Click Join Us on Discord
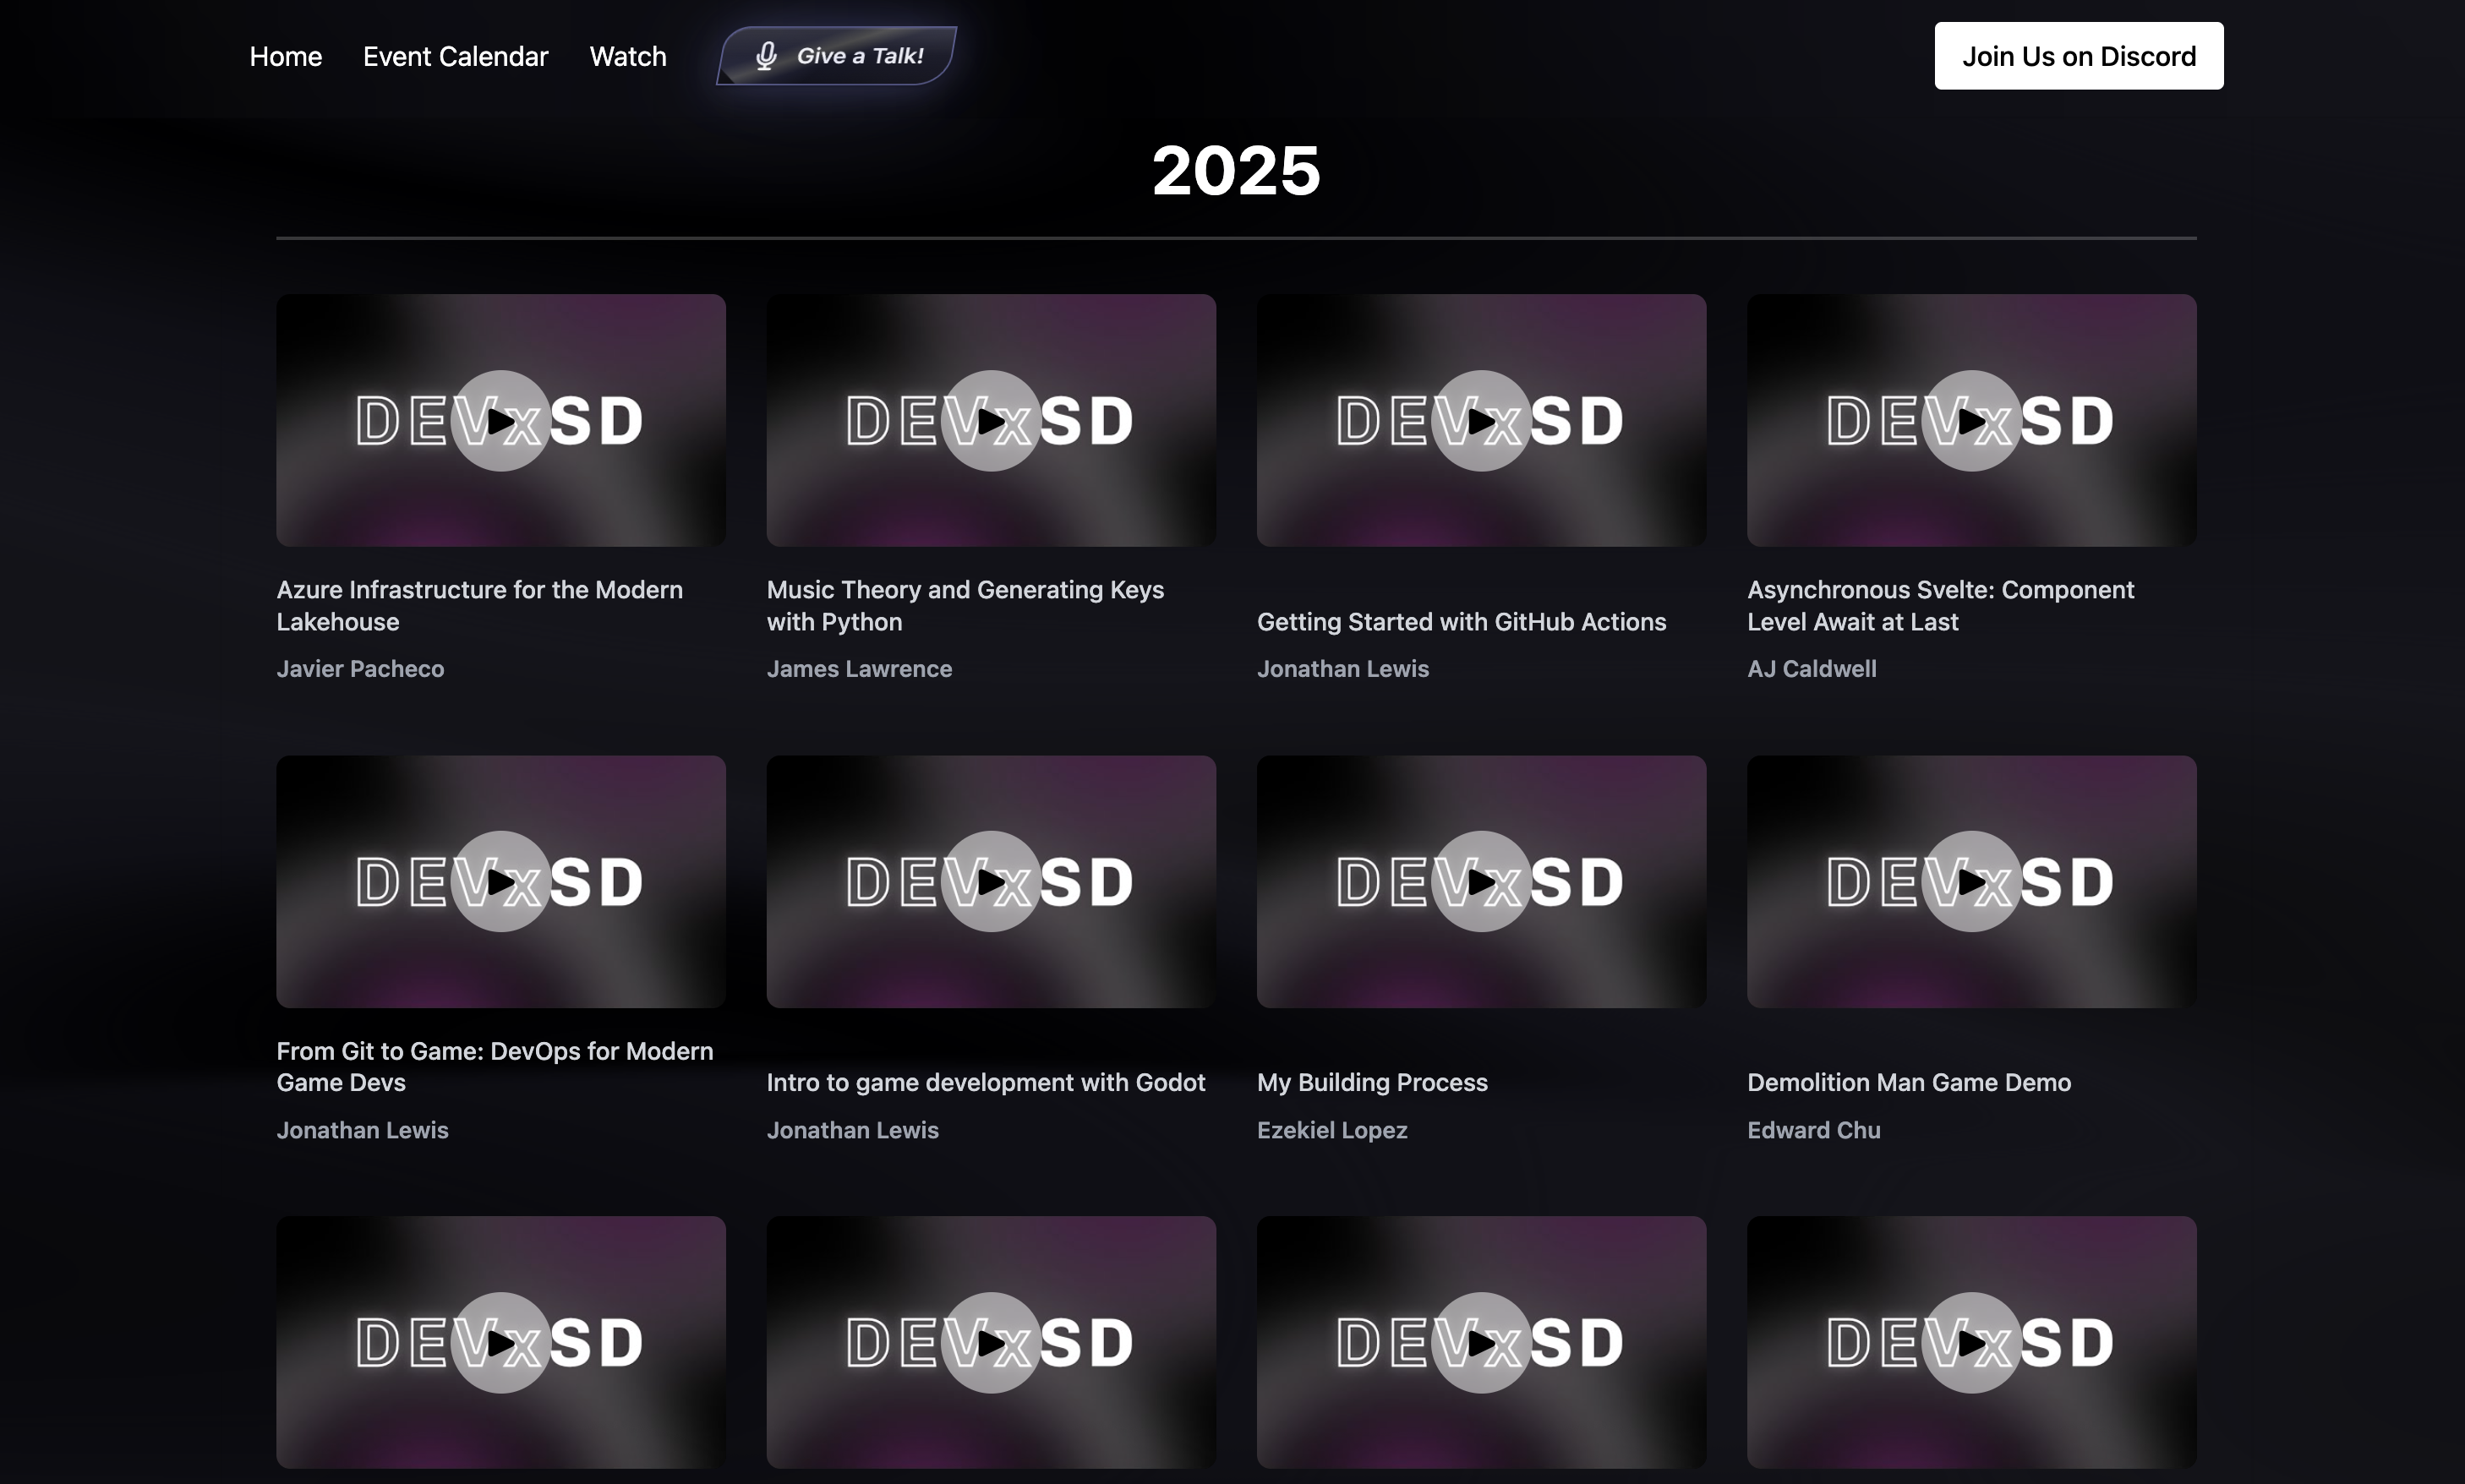The width and height of the screenshot is (2465, 1484). coord(2076,55)
